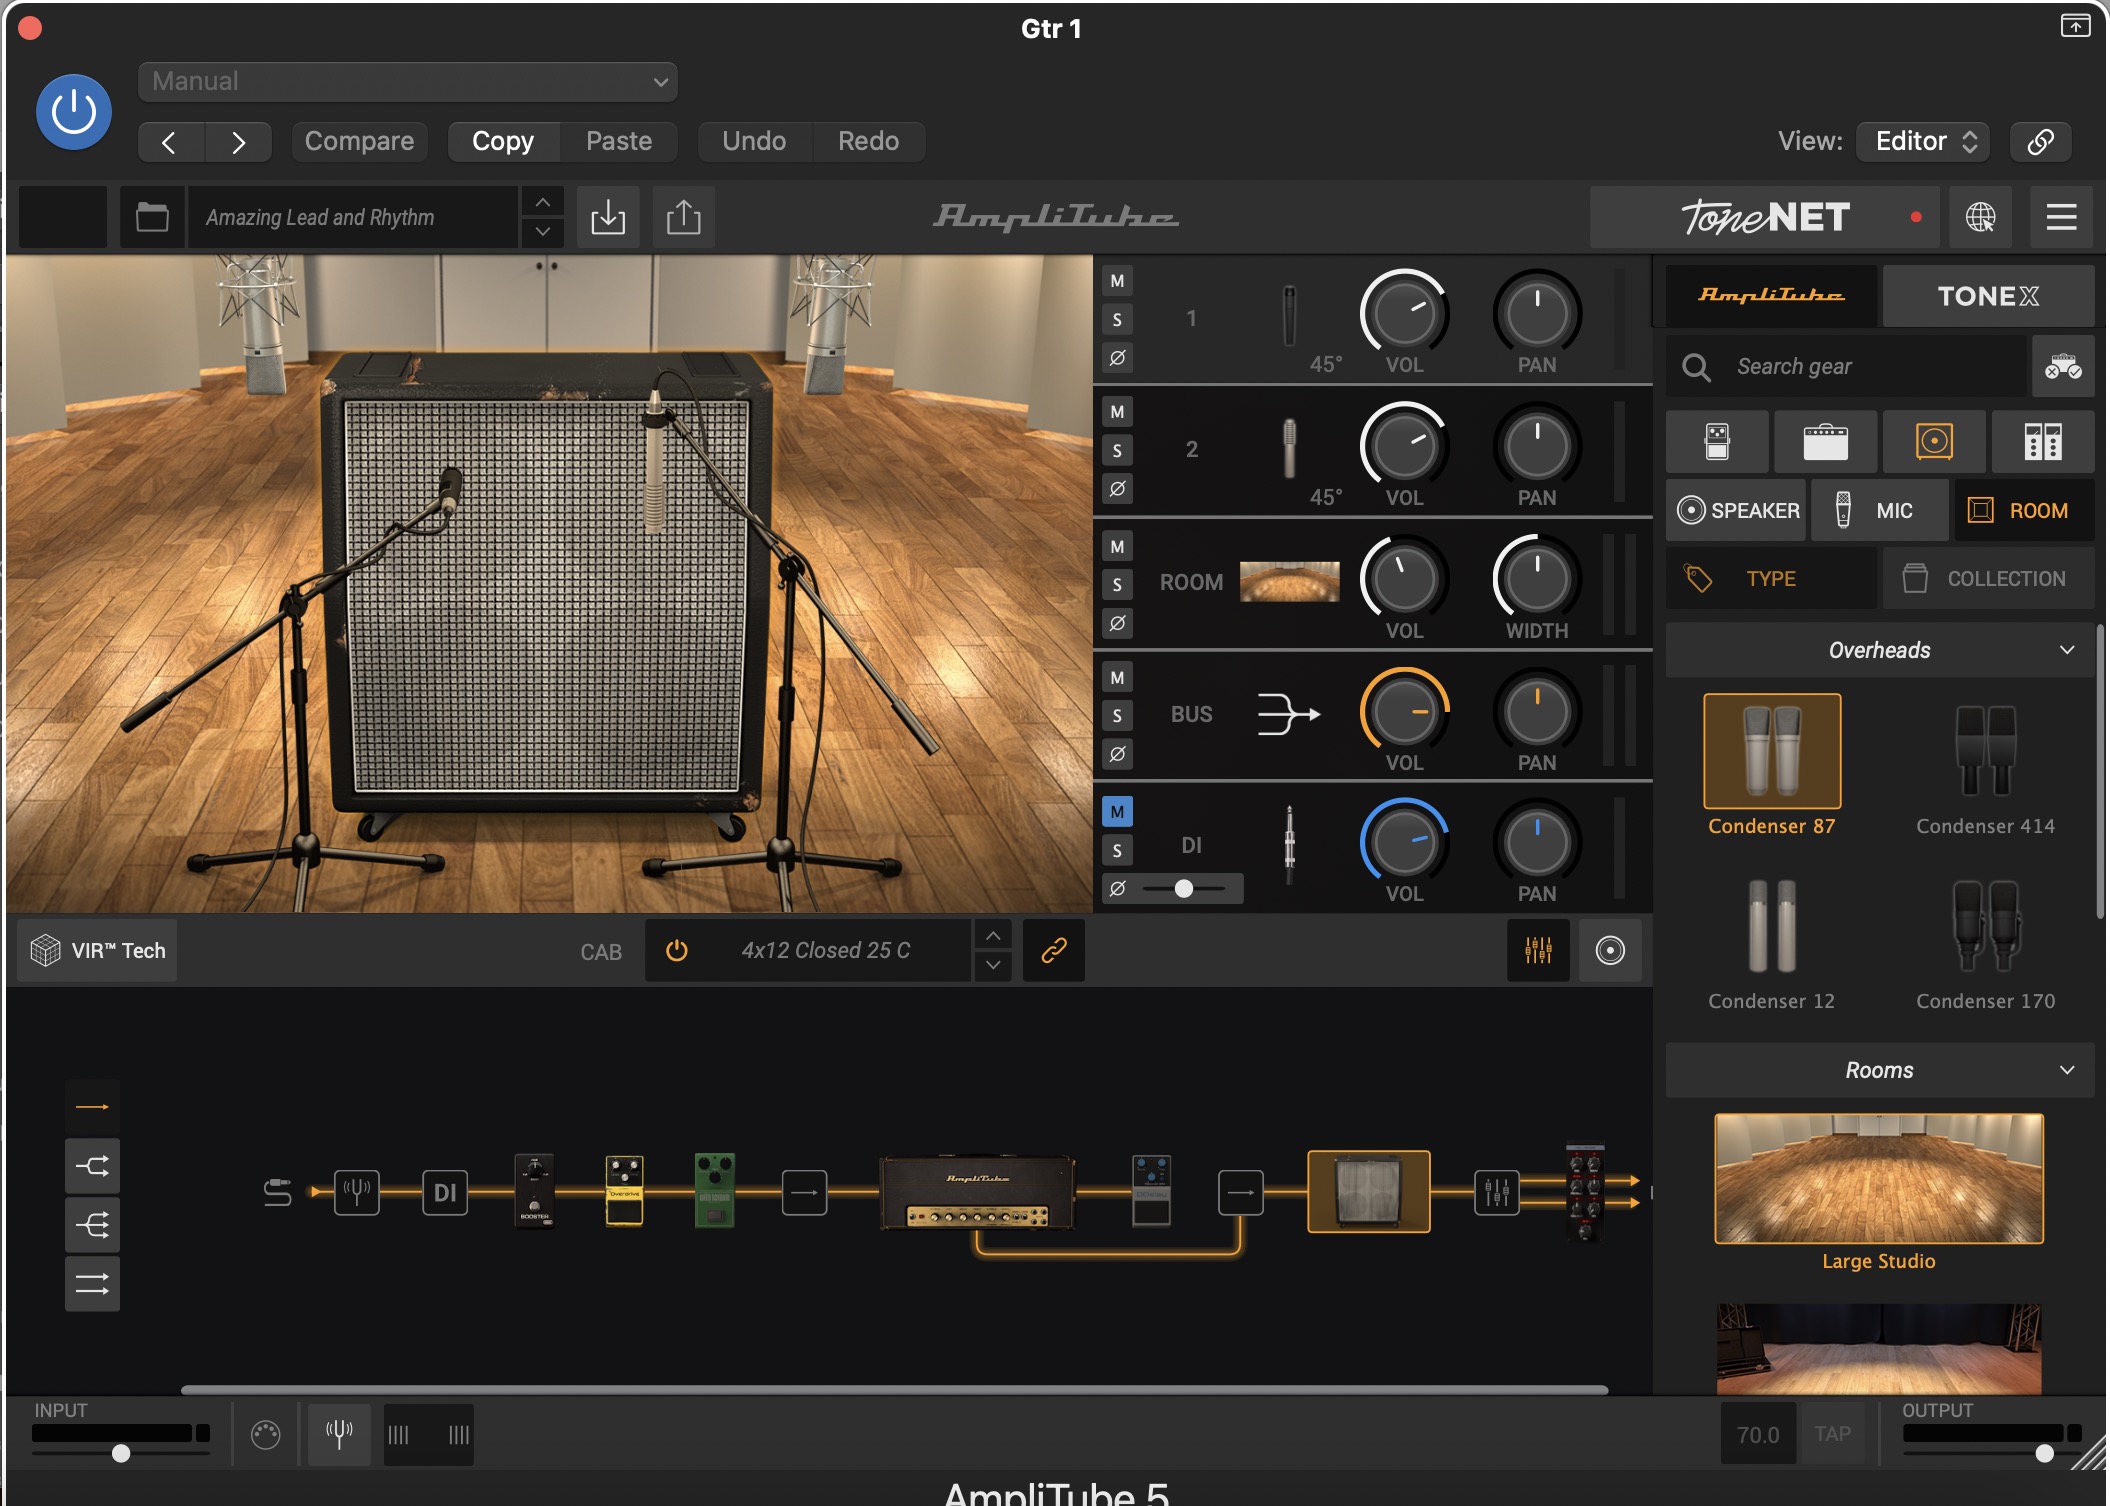
Task: Select the tuner block in signal chain
Action: point(357,1192)
